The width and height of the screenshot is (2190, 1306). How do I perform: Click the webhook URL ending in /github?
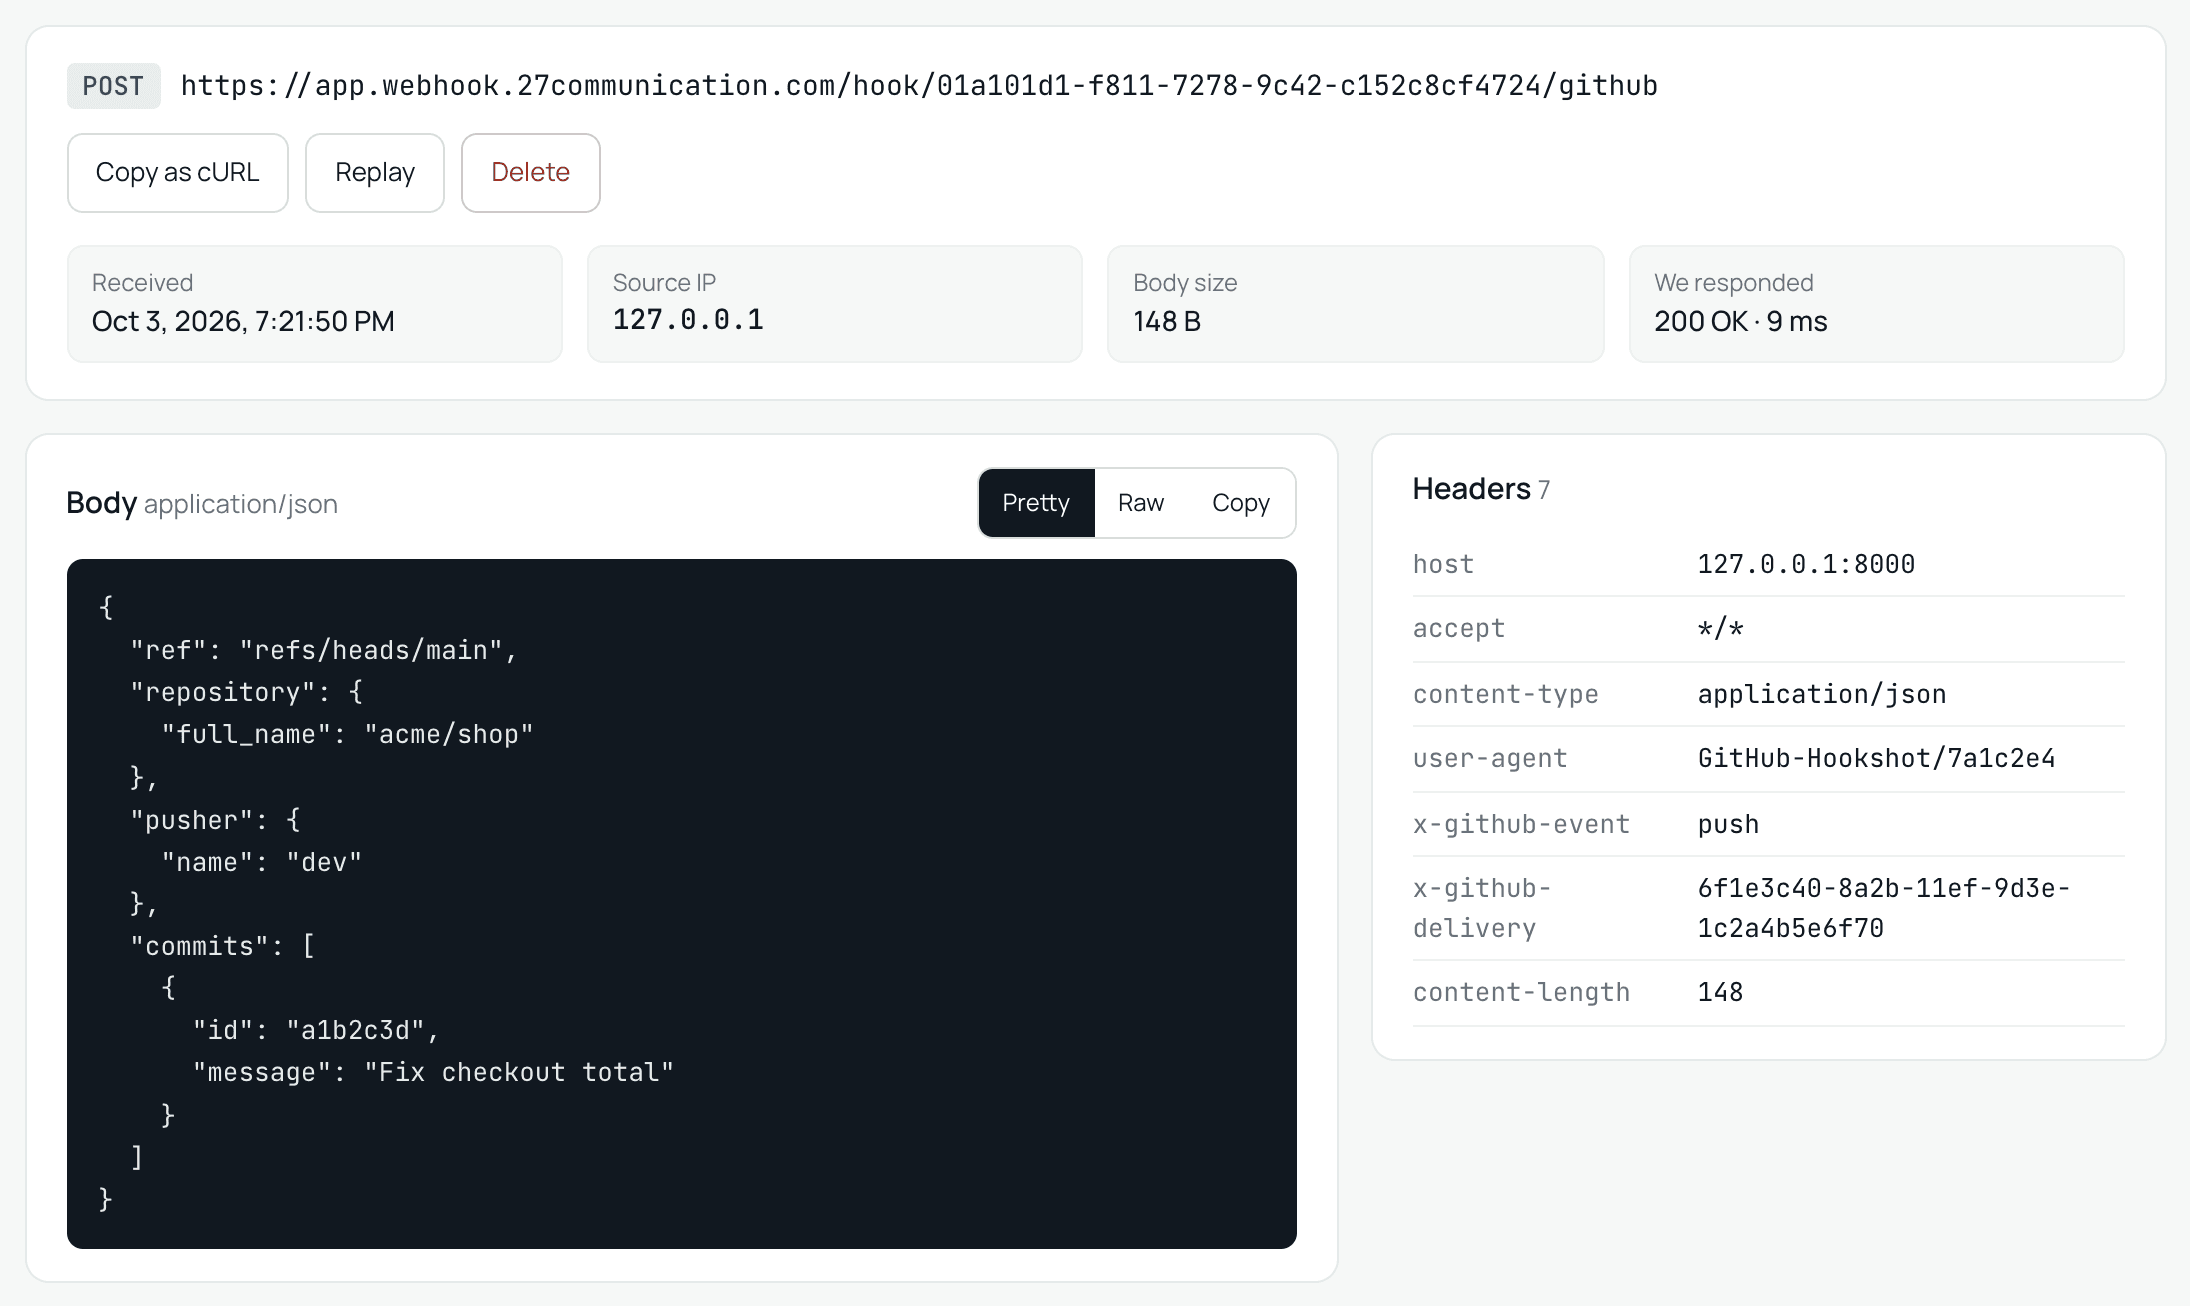[x=919, y=86]
